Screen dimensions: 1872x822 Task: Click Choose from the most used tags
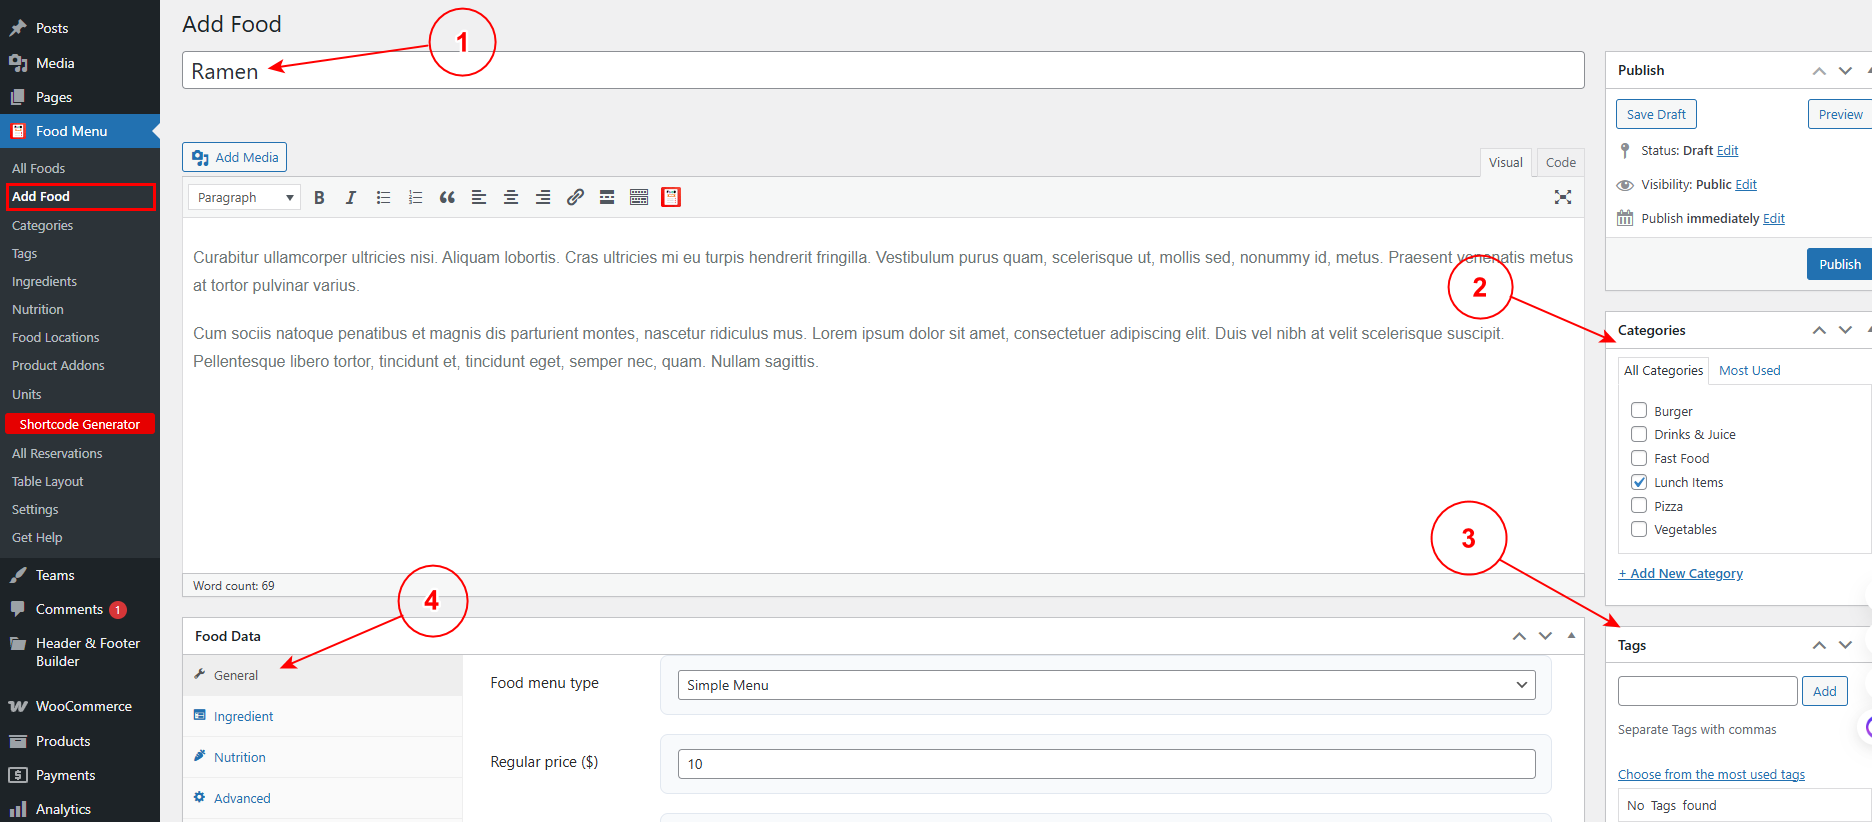(1711, 774)
